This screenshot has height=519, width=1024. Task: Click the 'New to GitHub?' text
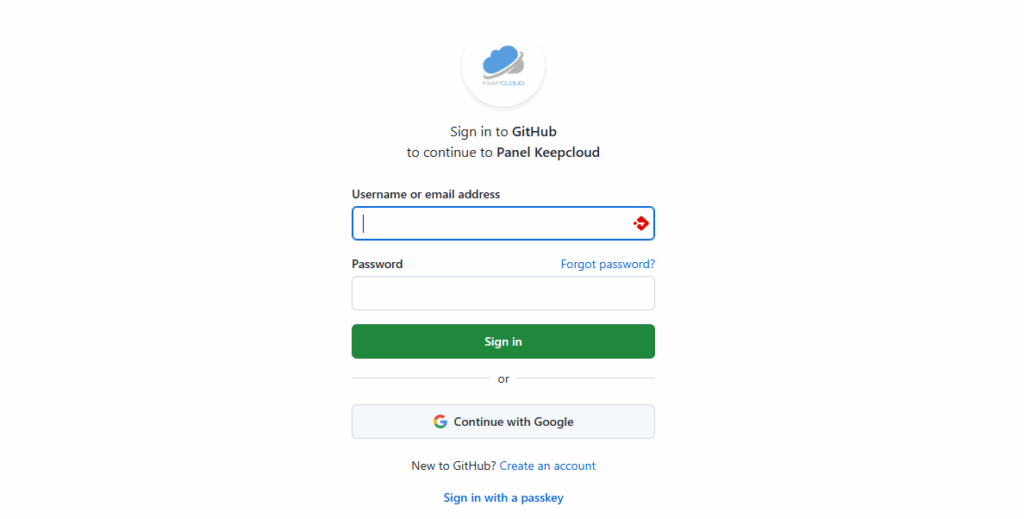(453, 465)
